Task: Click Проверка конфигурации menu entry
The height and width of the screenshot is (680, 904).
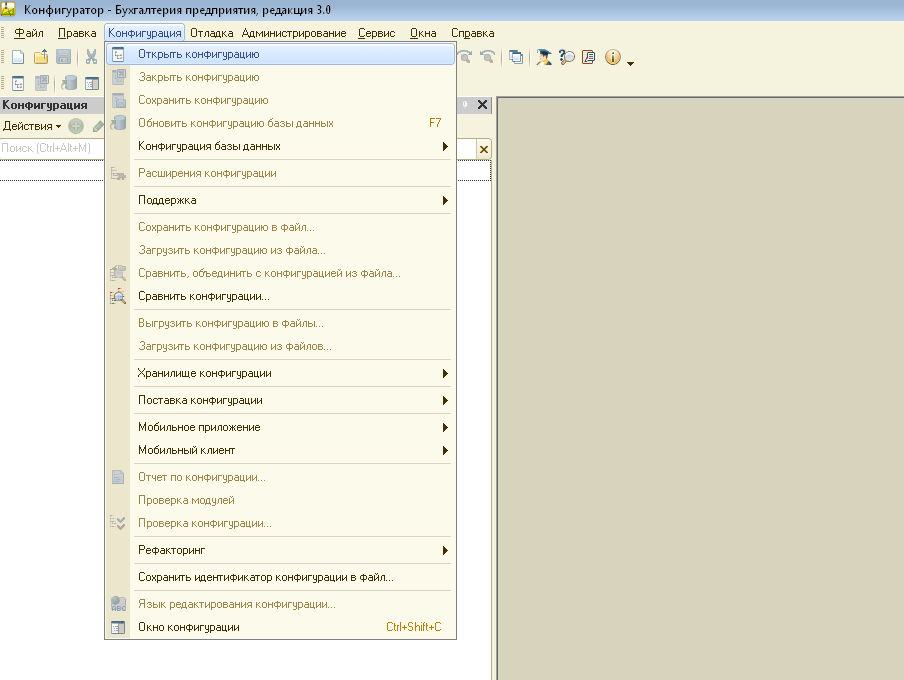Action: (x=280, y=524)
